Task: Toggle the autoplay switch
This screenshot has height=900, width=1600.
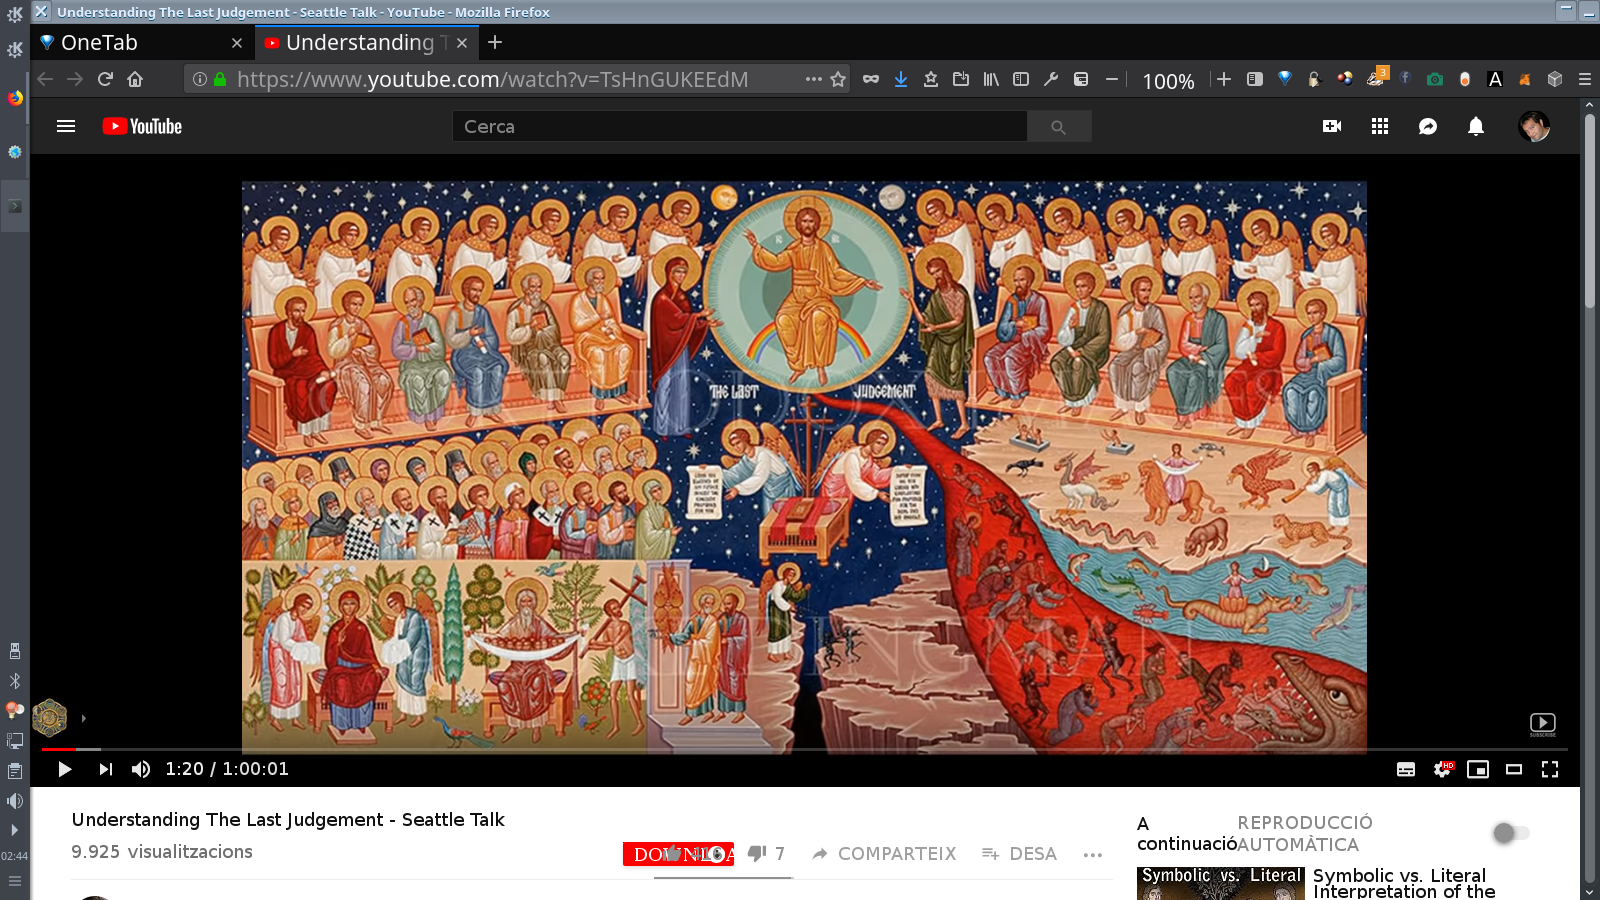Action: point(1511,833)
